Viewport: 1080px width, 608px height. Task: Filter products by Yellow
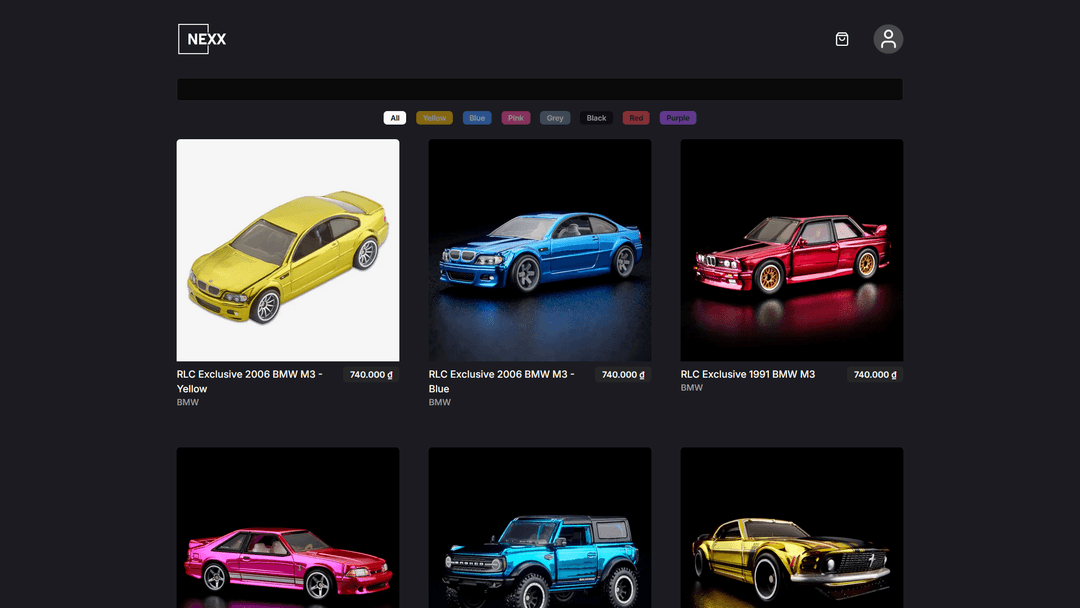point(434,118)
